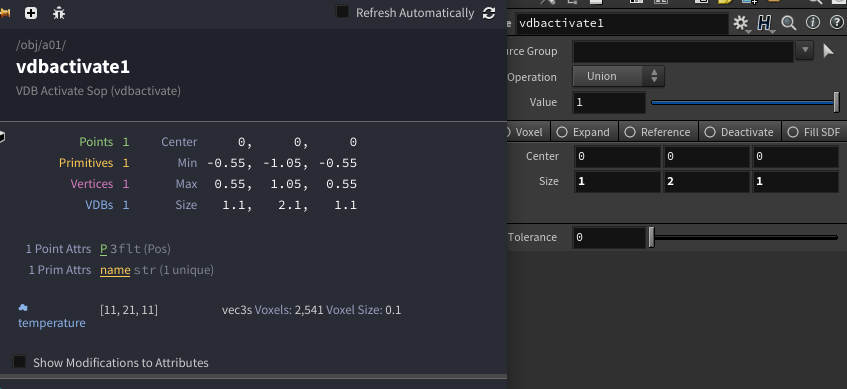
Task: Click the Primitives count label
Action: pyautogui.click(x=86, y=163)
